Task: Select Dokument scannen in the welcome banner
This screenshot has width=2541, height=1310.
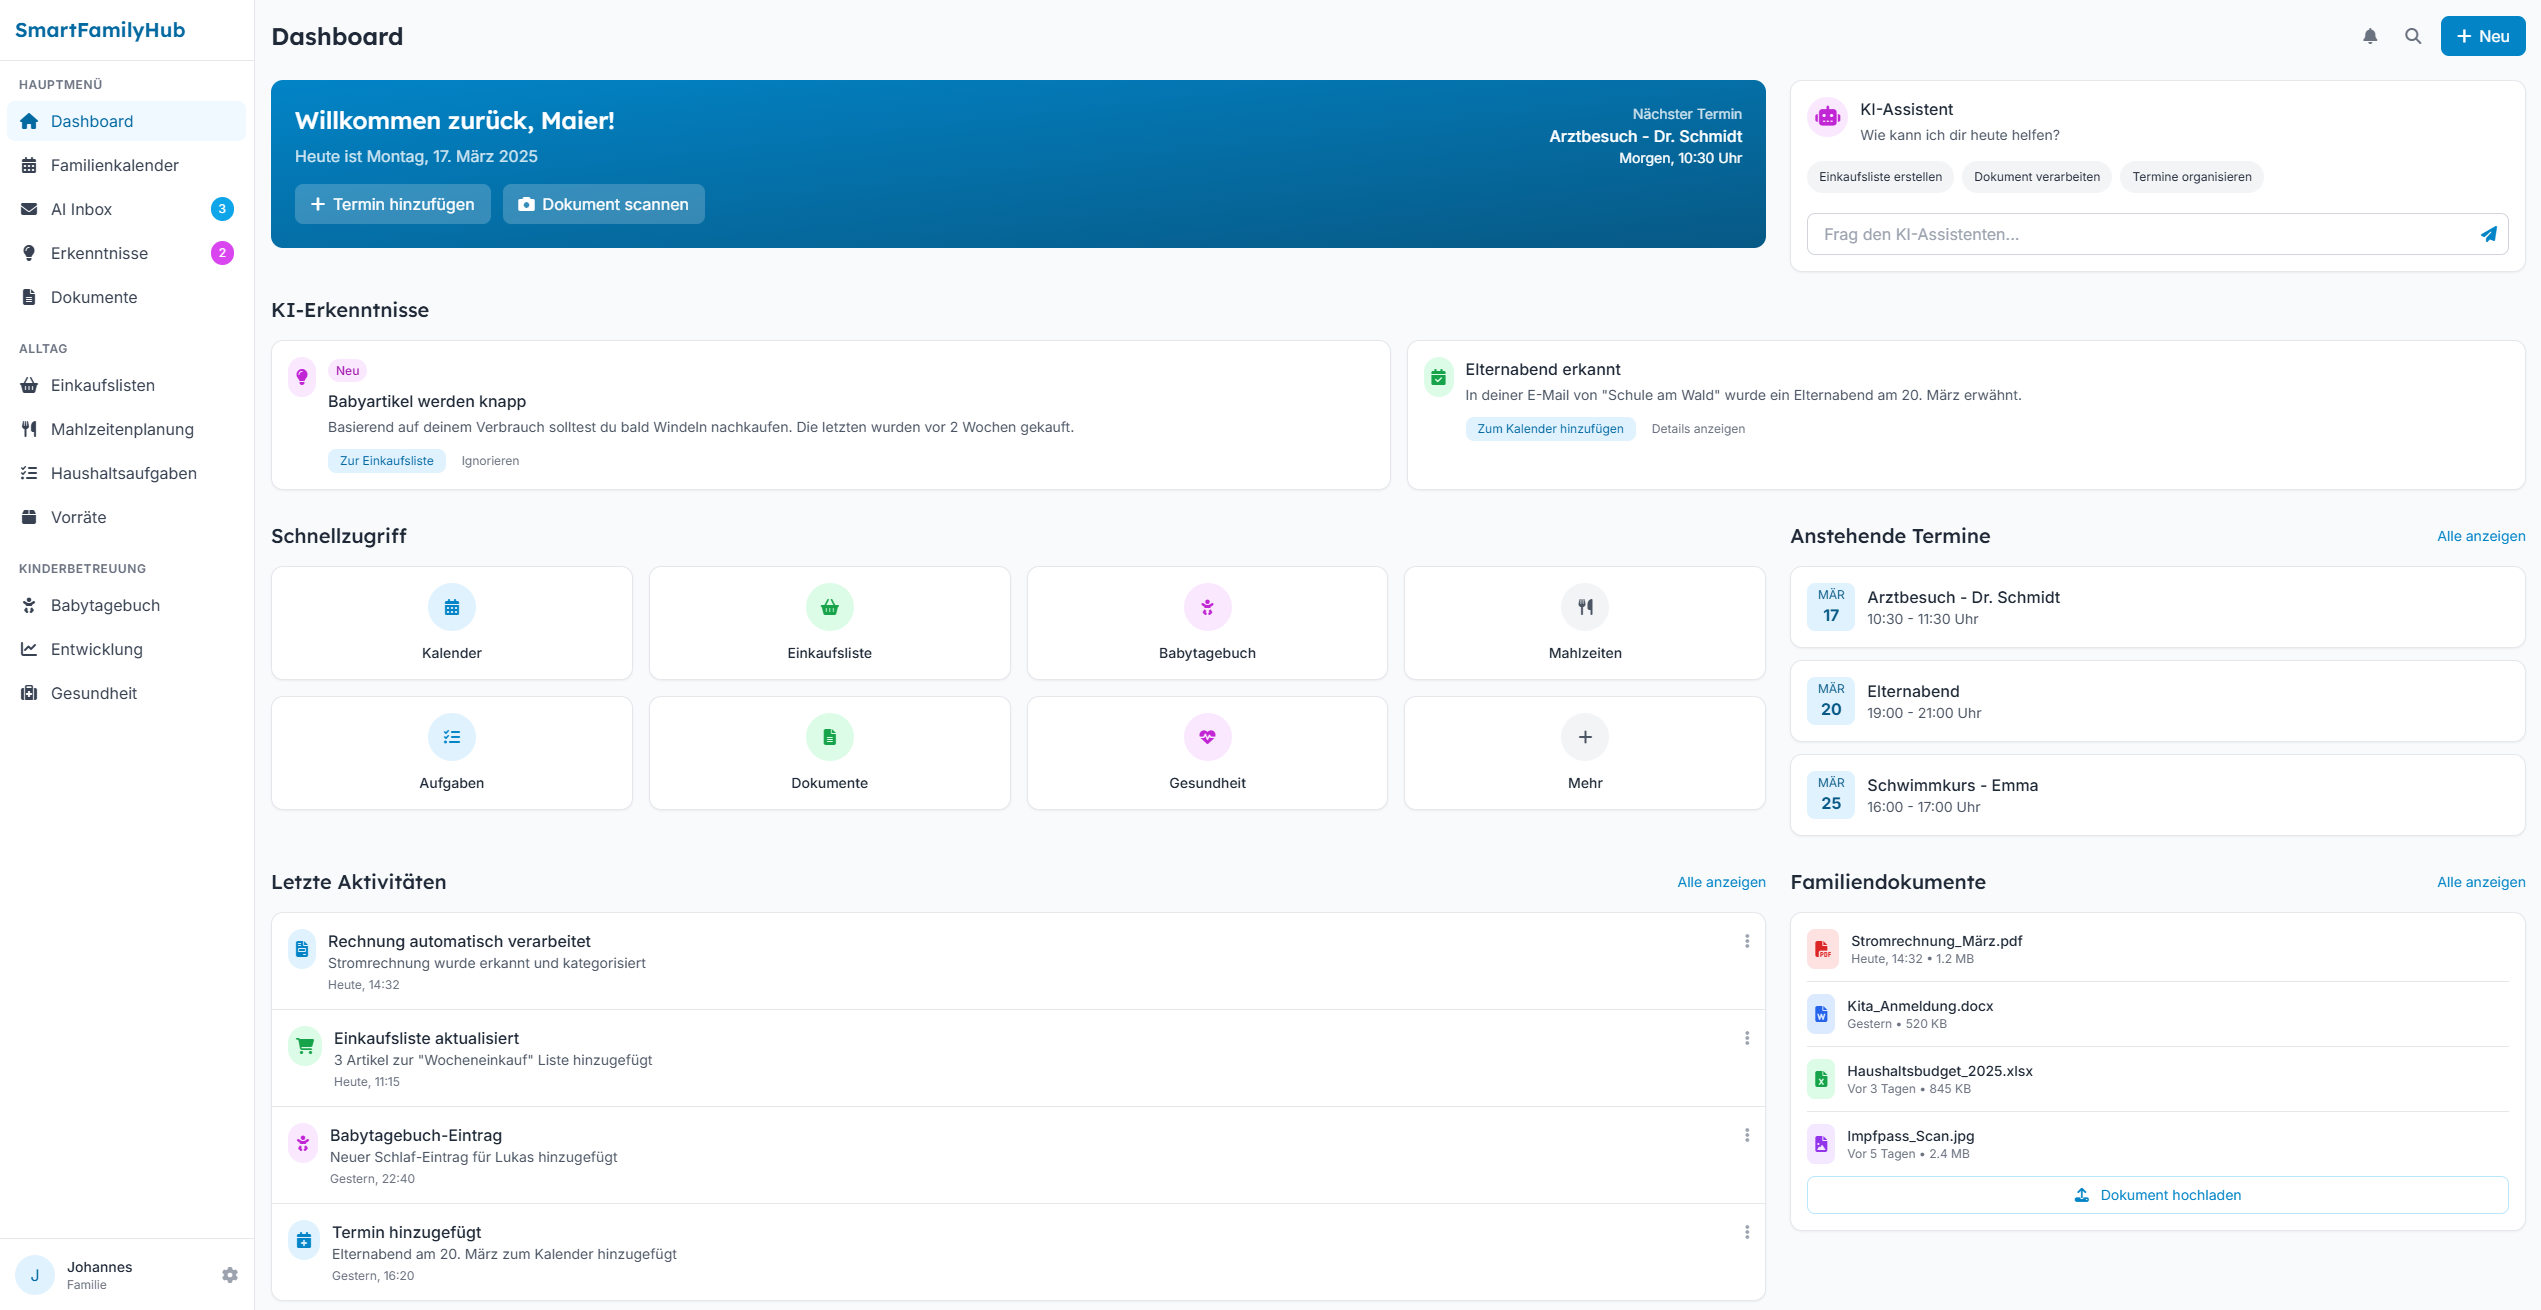Action: click(x=603, y=204)
